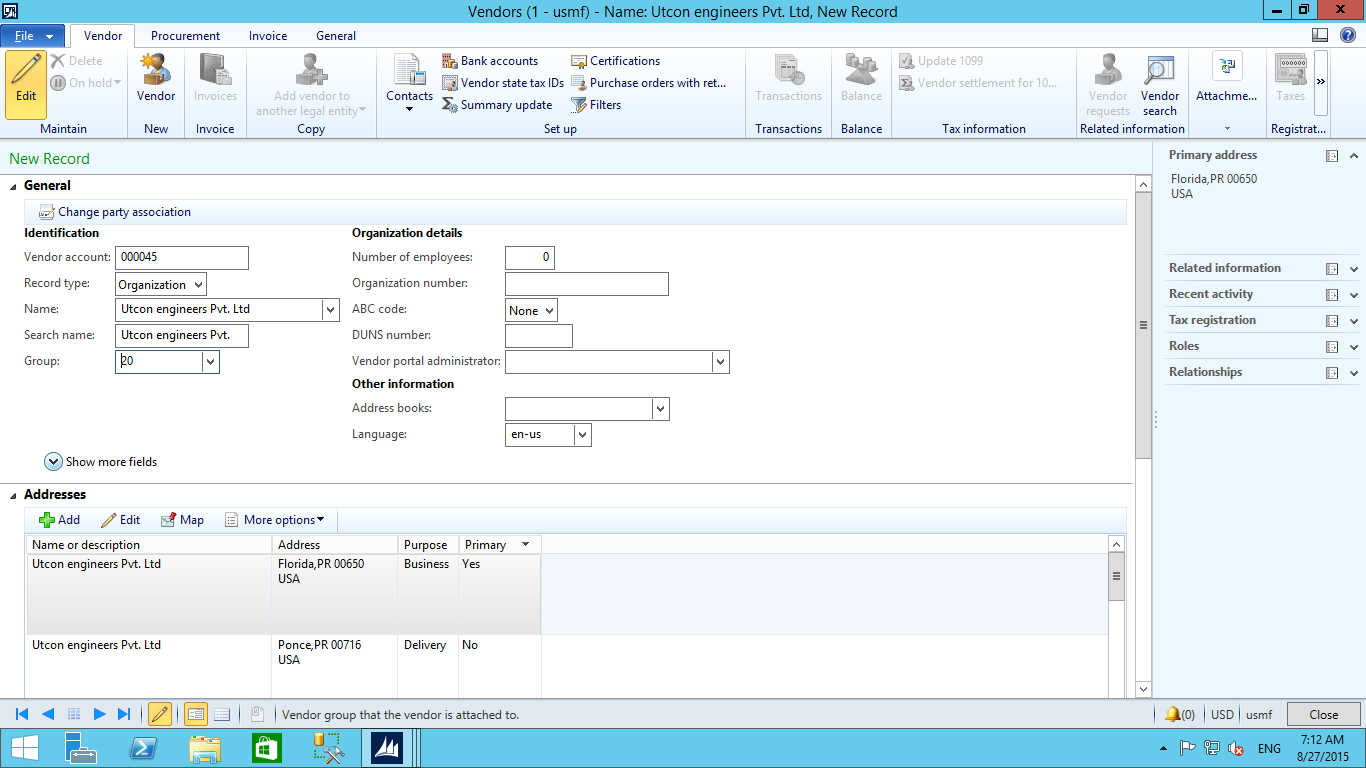Image resolution: width=1366 pixels, height=768 pixels.
Task: Toggle edit mode pencil in the status bar
Action: coord(159,714)
